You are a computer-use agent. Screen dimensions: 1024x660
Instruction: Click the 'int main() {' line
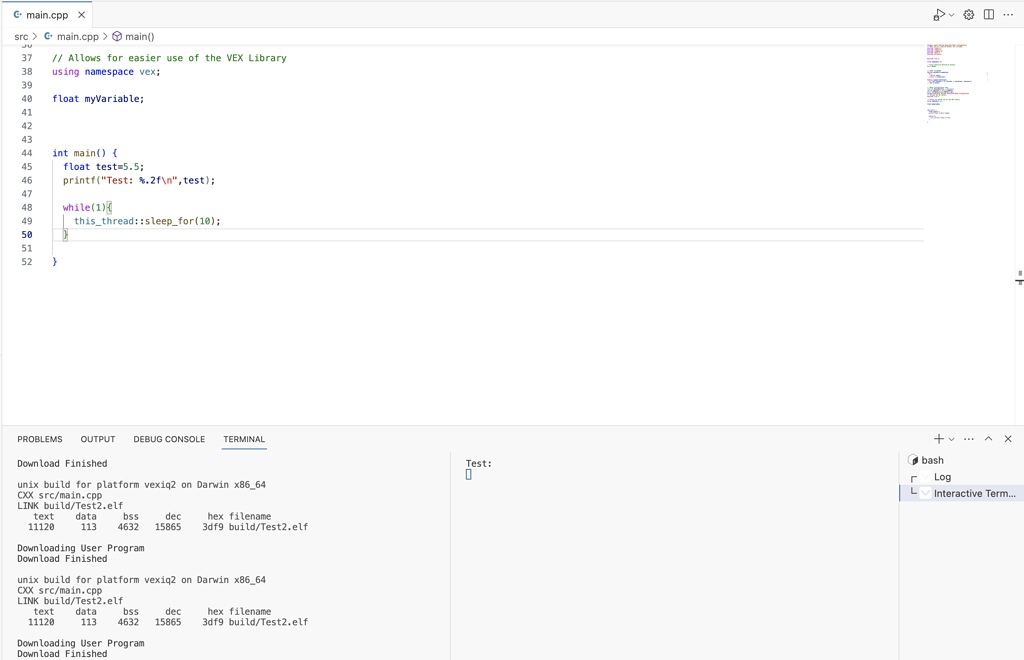coord(85,153)
